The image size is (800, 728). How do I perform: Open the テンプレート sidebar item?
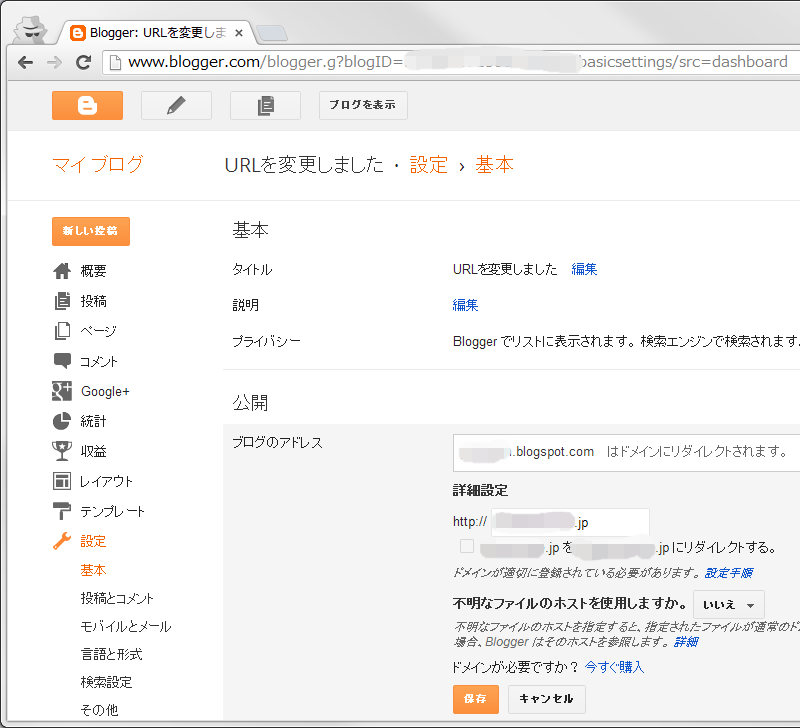click(113, 511)
